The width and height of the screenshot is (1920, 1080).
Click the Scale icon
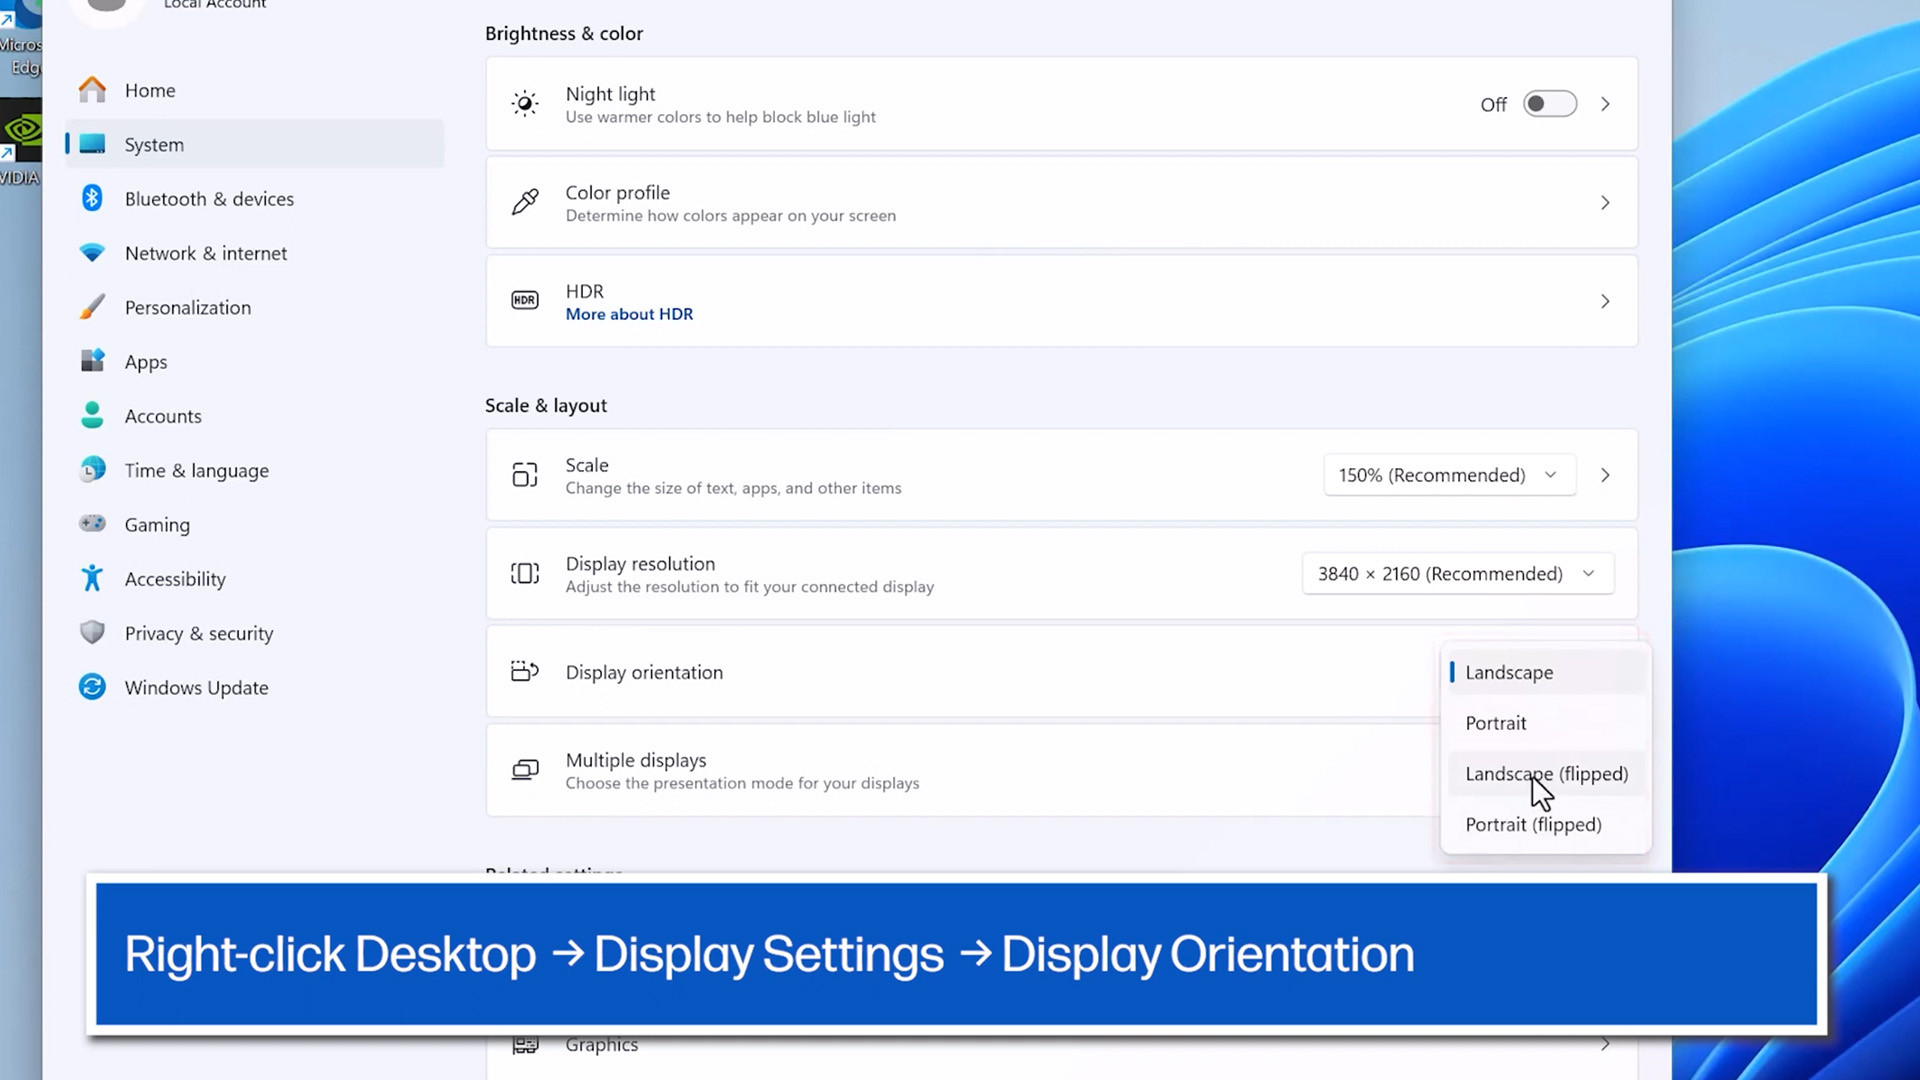click(525, 475)
